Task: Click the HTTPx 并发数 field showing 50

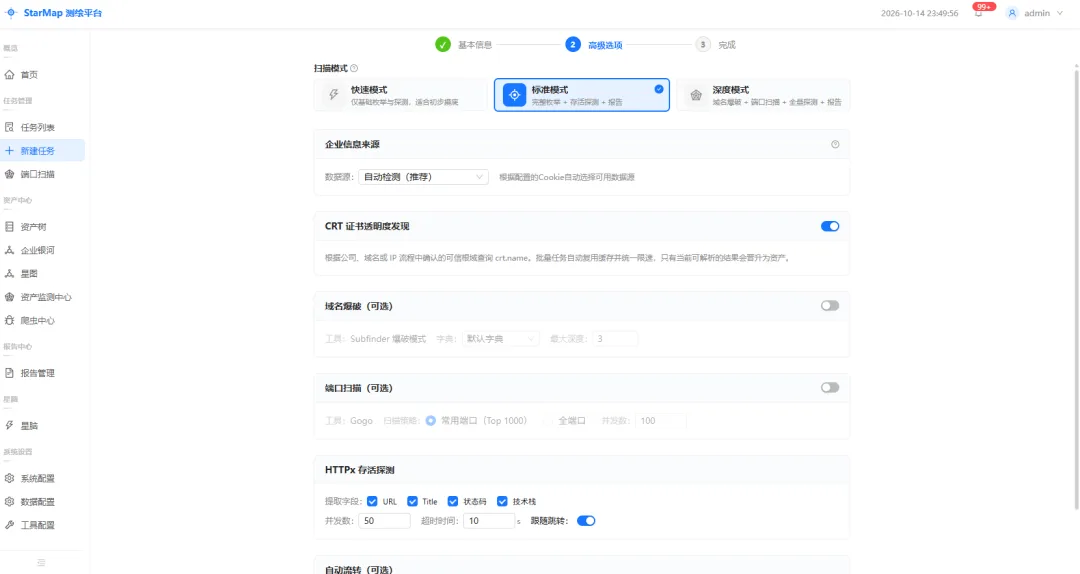Action: pos(384,521)
